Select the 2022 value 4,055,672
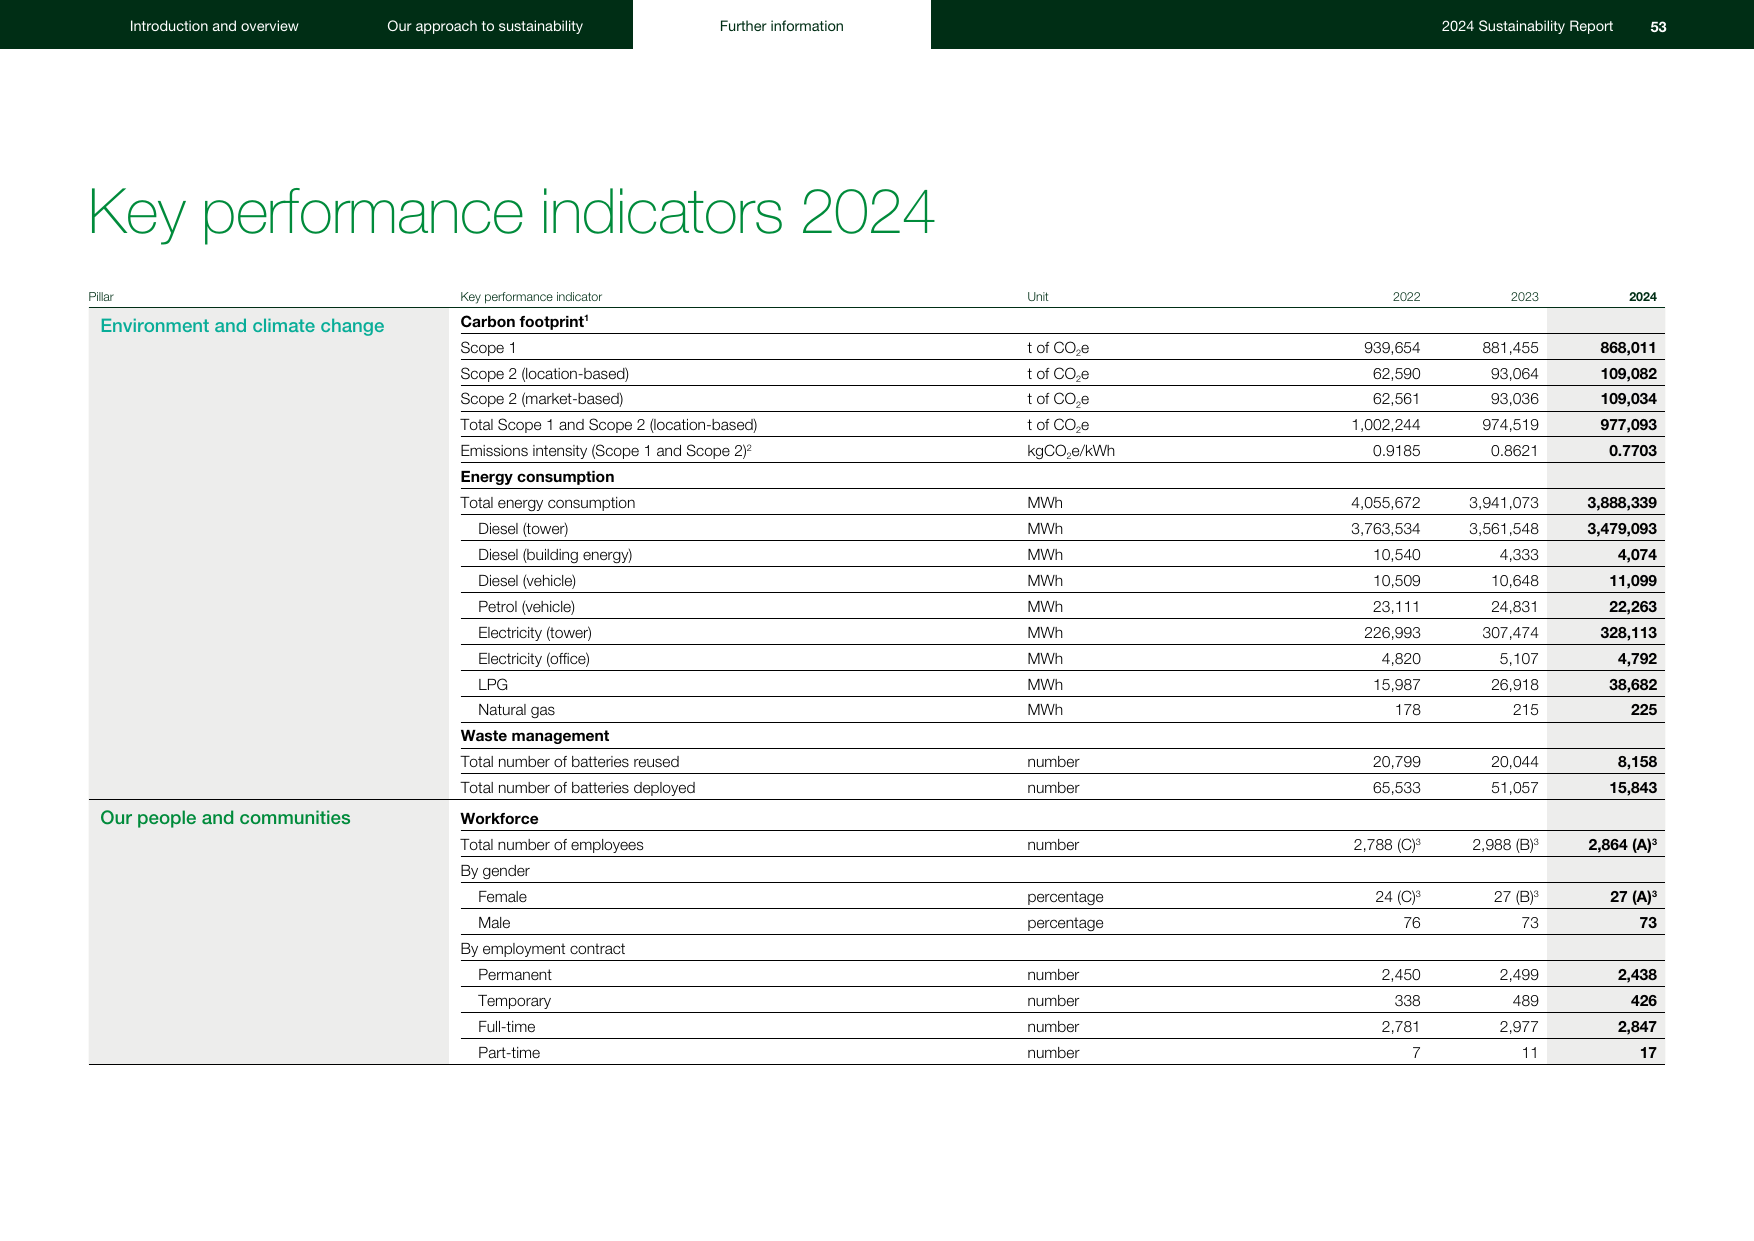 point(1385,503)
